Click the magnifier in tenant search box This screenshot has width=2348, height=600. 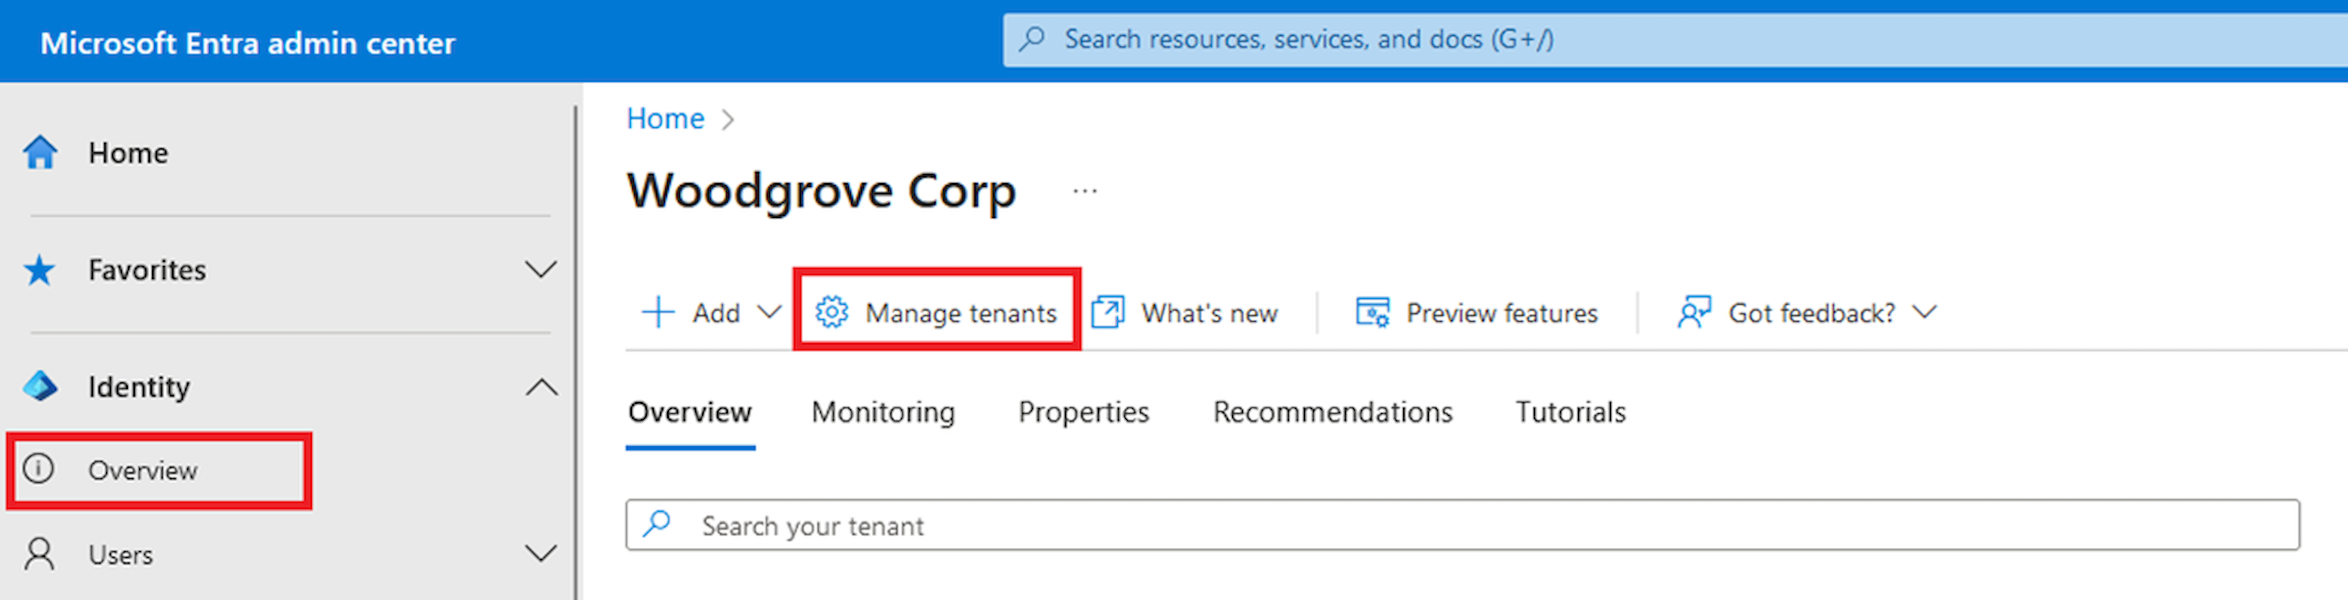[x=657, y=524]
